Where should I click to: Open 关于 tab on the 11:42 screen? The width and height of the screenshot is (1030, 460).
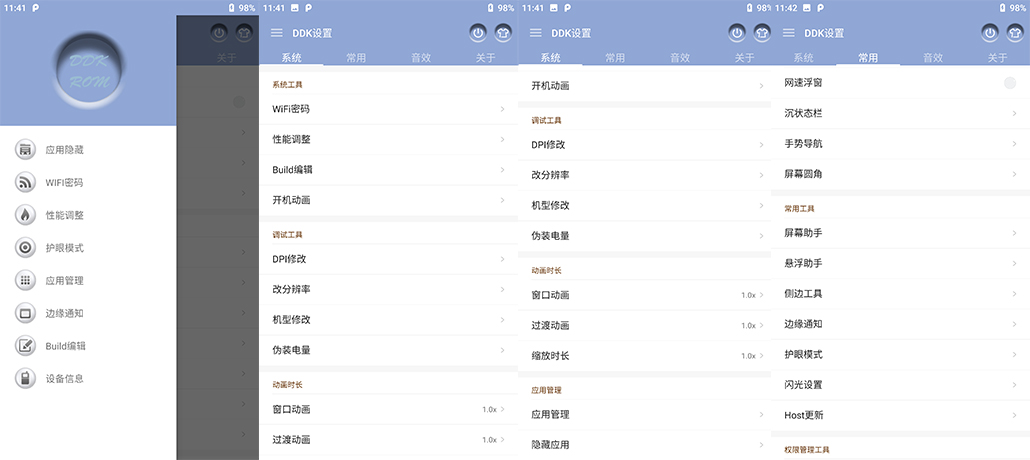[x=997, y=58]
